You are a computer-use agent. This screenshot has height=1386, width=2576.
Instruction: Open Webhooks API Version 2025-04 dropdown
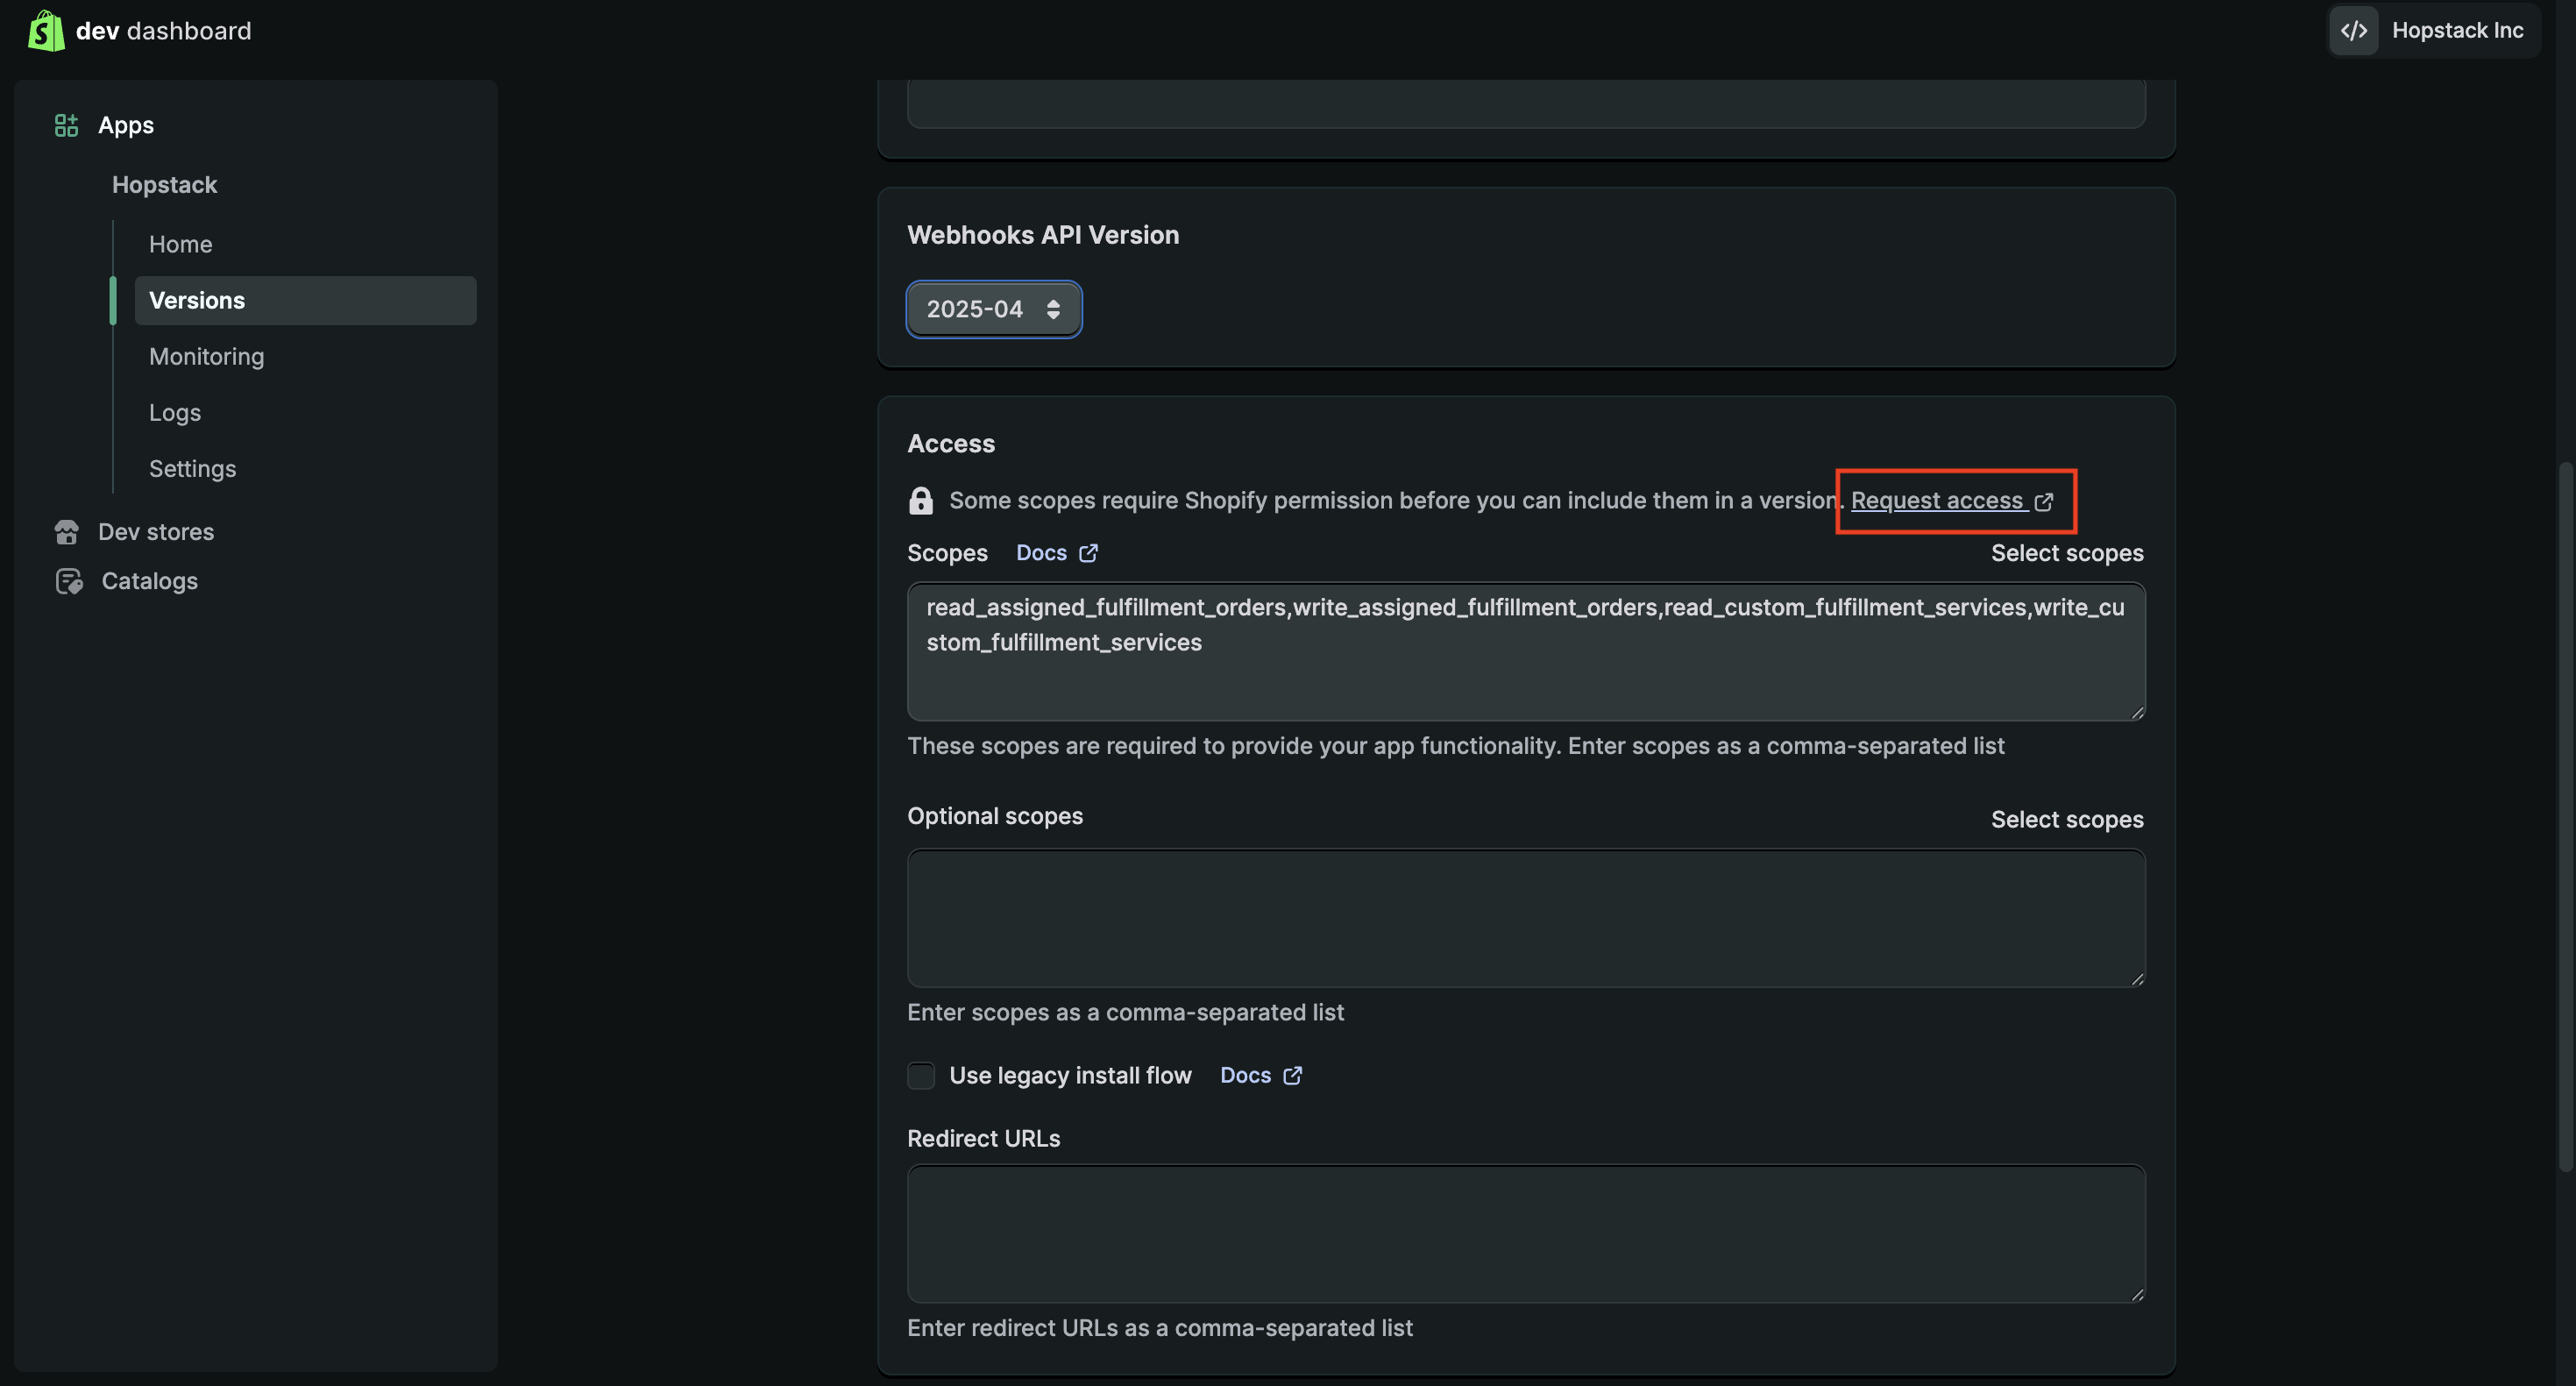[x=993, y=310]
